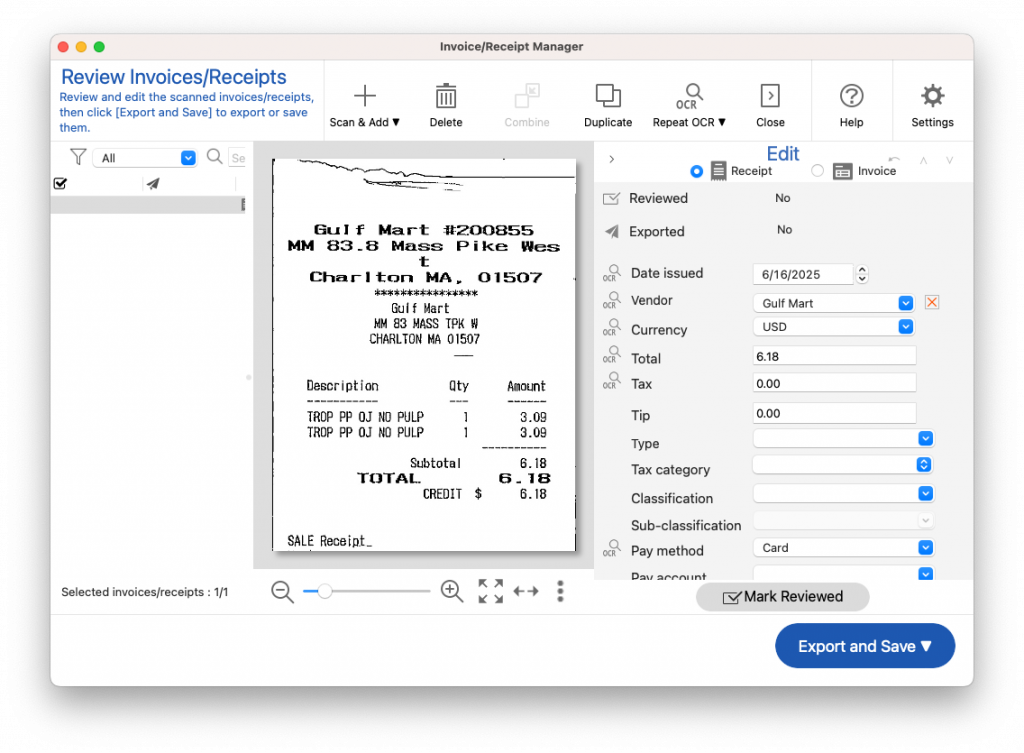Open the Classification dropdown
The height and width of the screenshot is (753, 1024).
(925, 493)
